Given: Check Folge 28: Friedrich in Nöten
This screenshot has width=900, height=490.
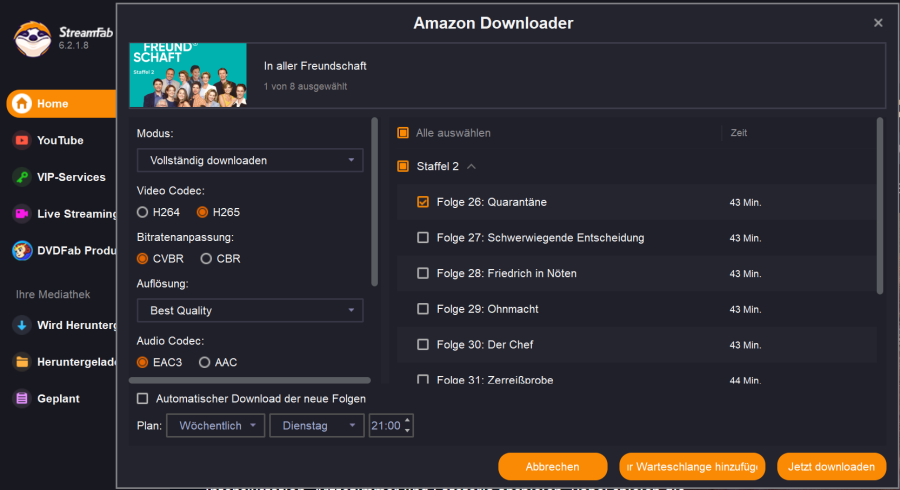Looking at the screenshot, I should [423, 273].
